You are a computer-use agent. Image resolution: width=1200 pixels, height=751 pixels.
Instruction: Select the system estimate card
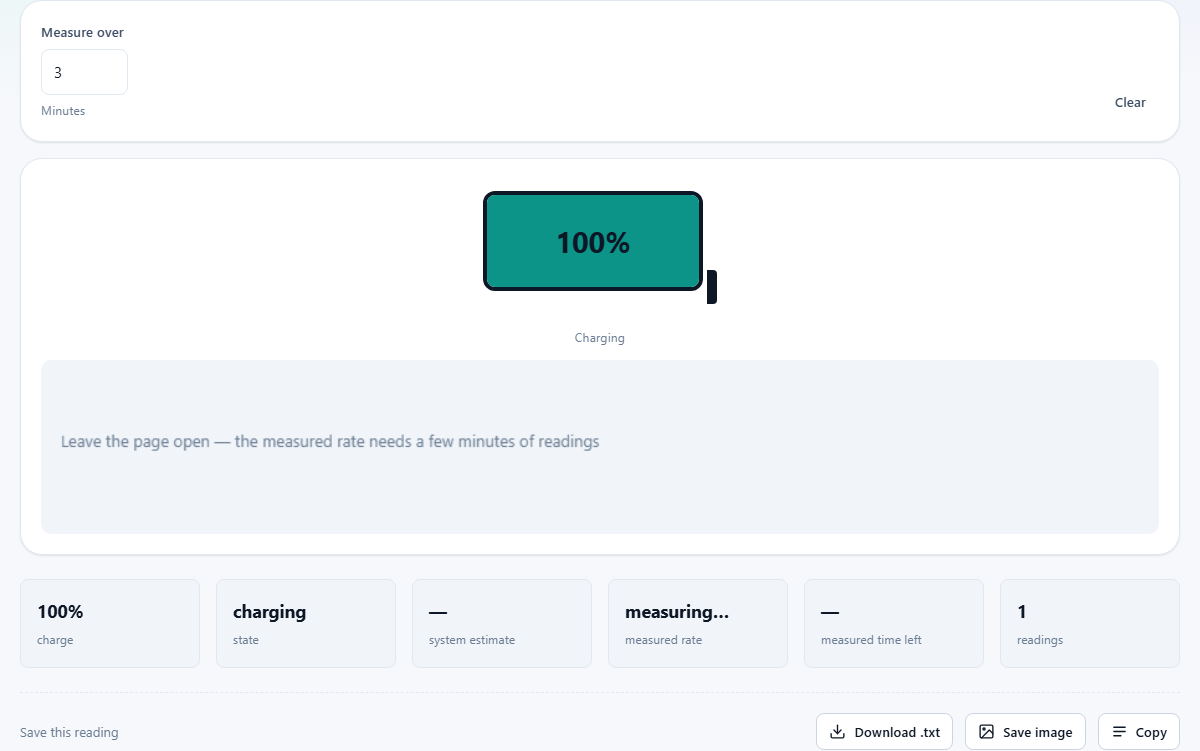click(502, 623)
